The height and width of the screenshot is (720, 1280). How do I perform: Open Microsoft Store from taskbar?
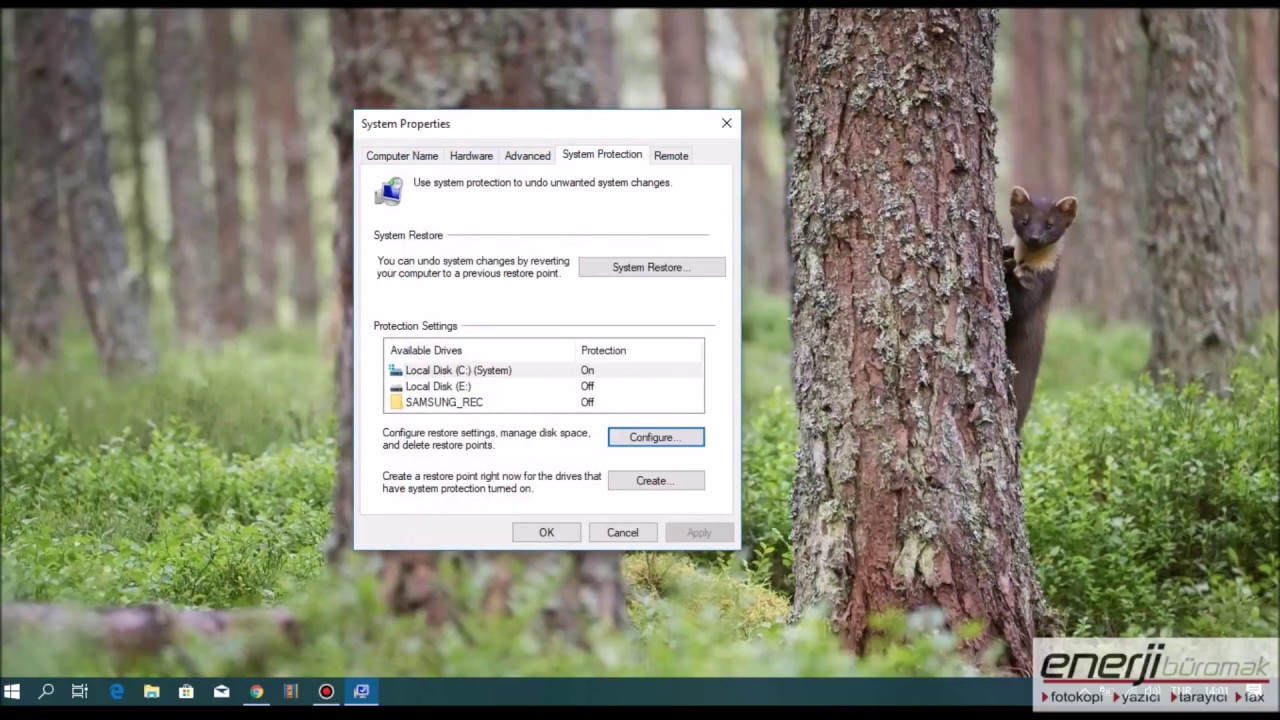click(x=186, y=691)
